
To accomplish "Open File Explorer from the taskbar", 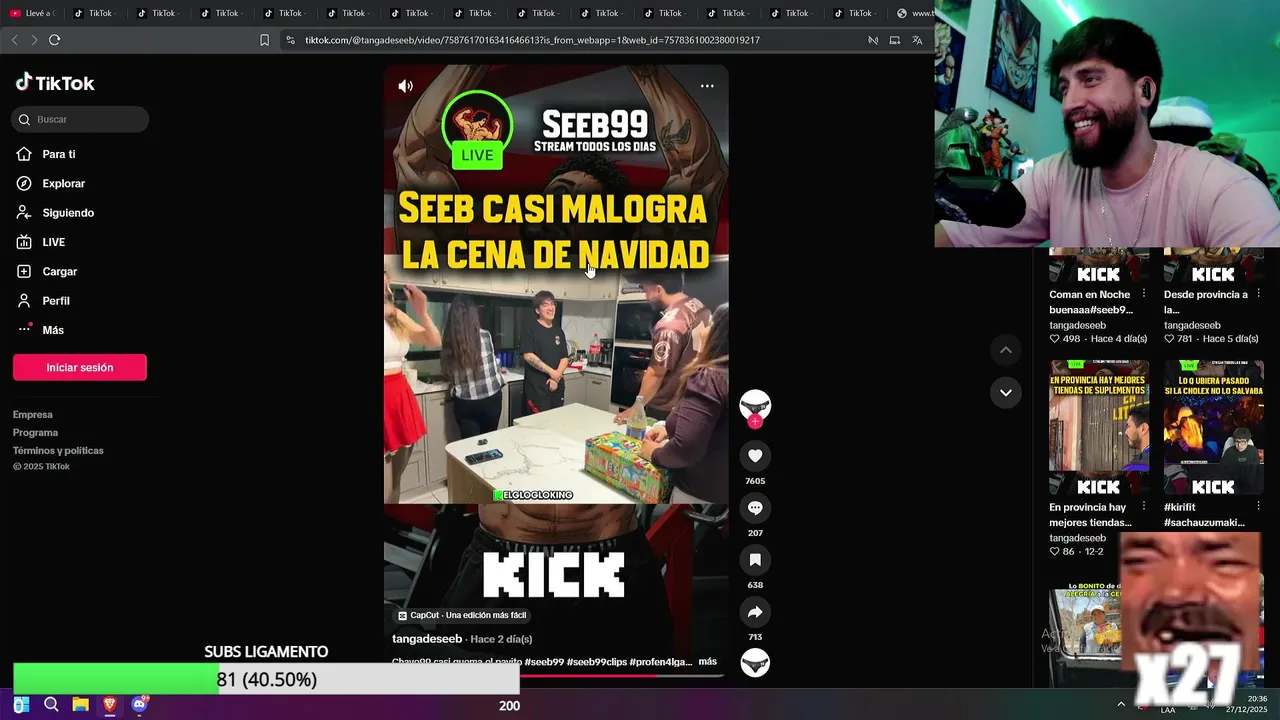I will pyautogui.click(x=80, y=705).
